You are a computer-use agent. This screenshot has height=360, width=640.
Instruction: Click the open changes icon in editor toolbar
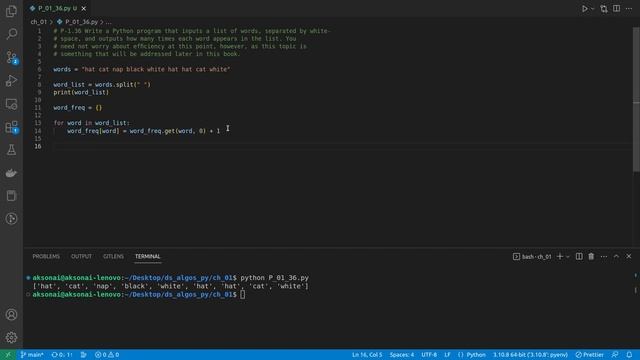(604, 9)
